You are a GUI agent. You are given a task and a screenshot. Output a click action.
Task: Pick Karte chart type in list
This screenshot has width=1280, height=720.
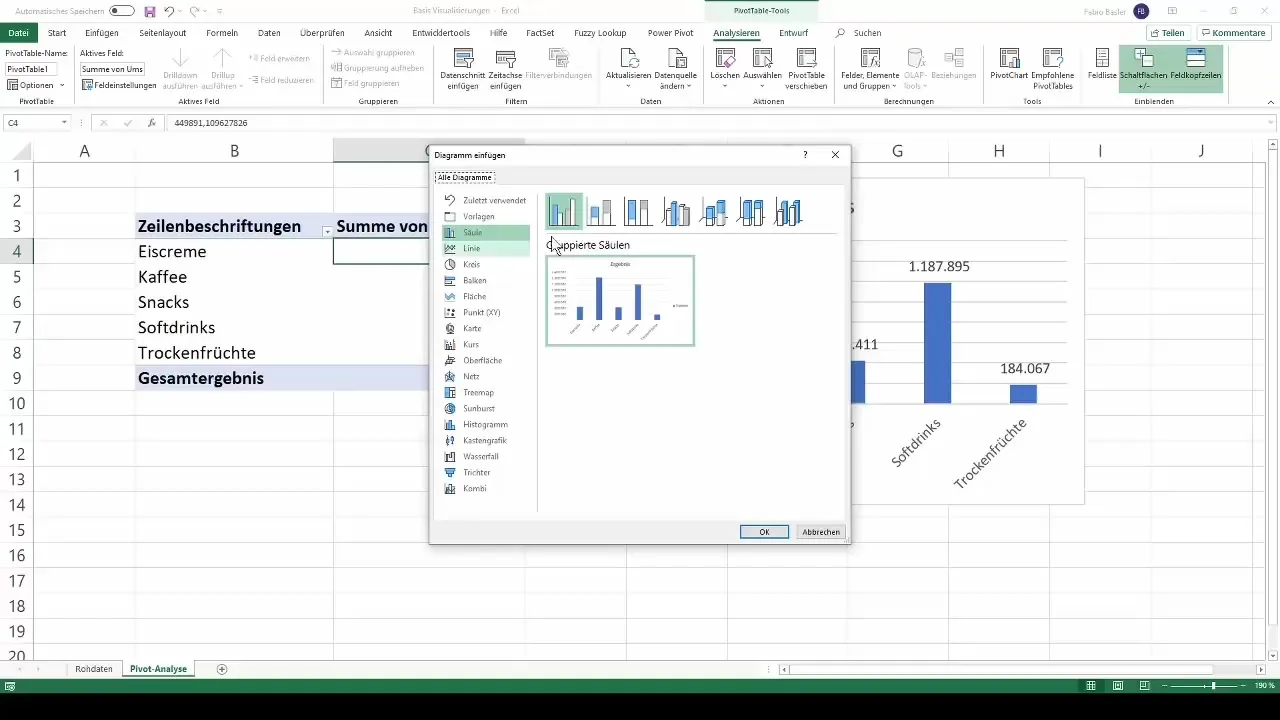point(485,328)
